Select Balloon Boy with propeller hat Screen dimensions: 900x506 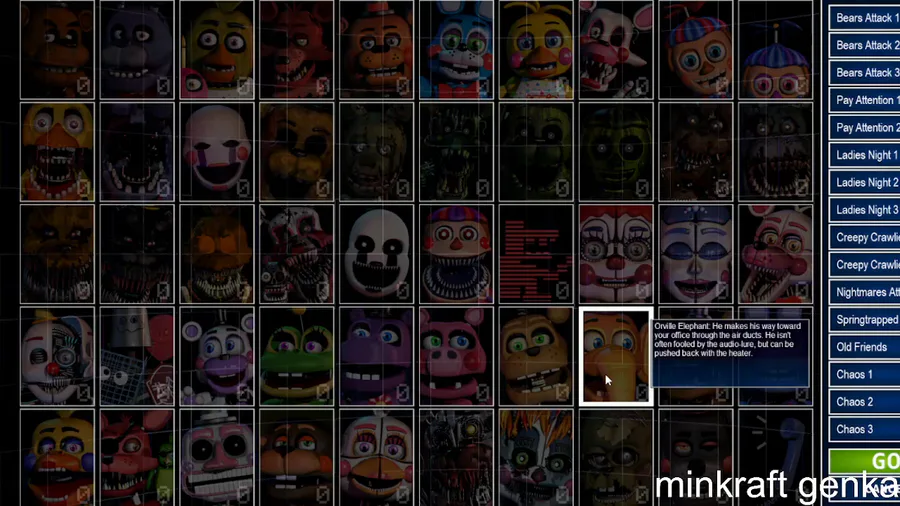pyautogui.click(x=695, y=49)
